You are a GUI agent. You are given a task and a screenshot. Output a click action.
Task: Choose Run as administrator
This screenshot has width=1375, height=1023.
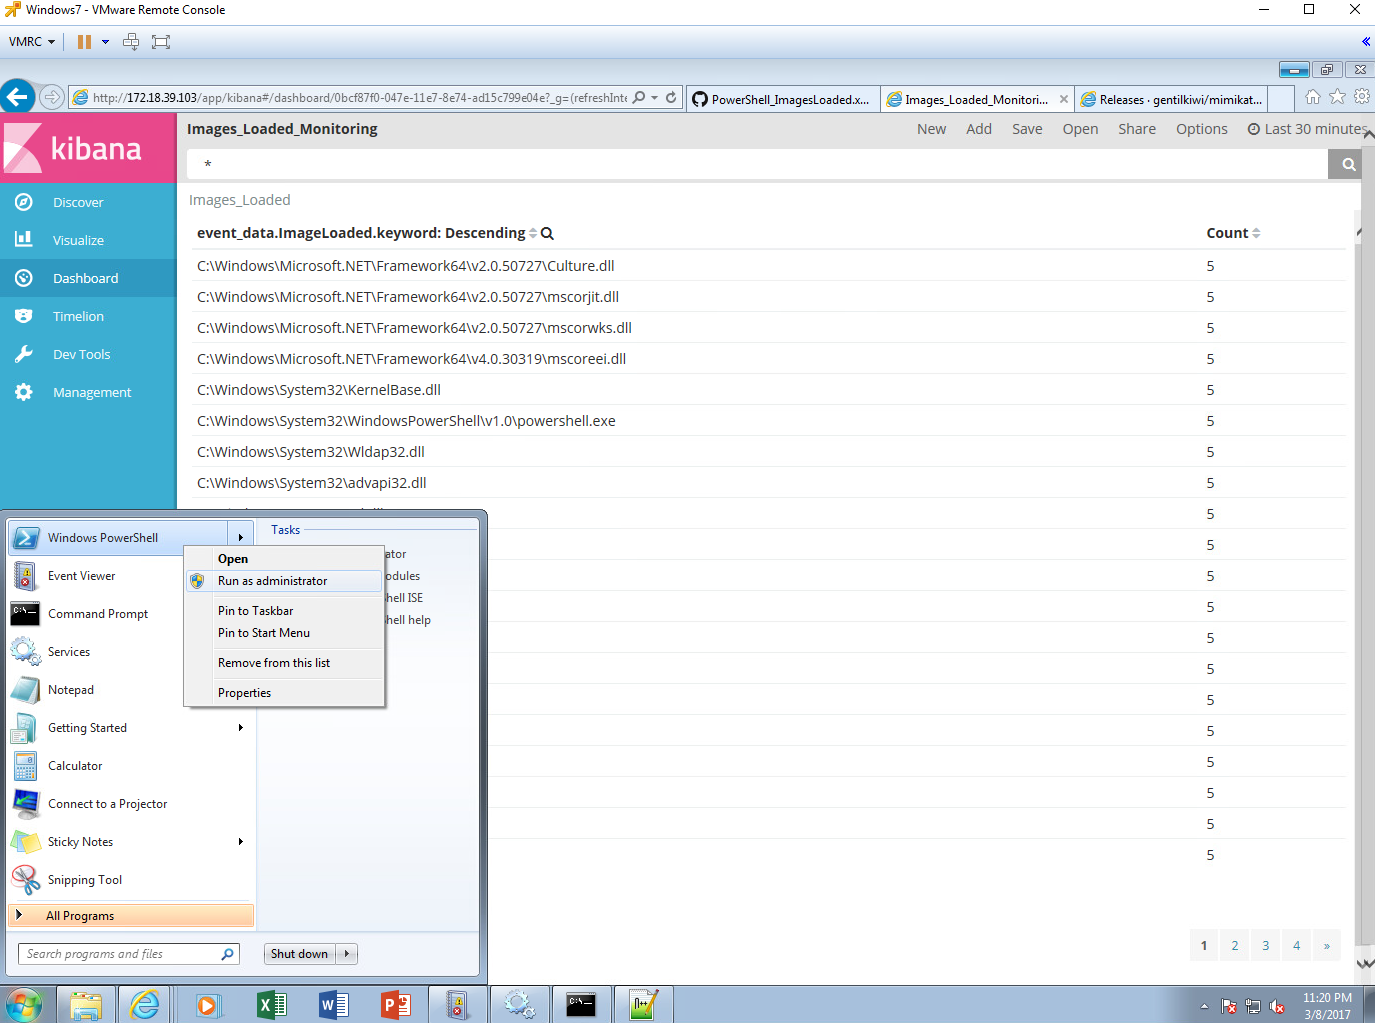point(285,581)
